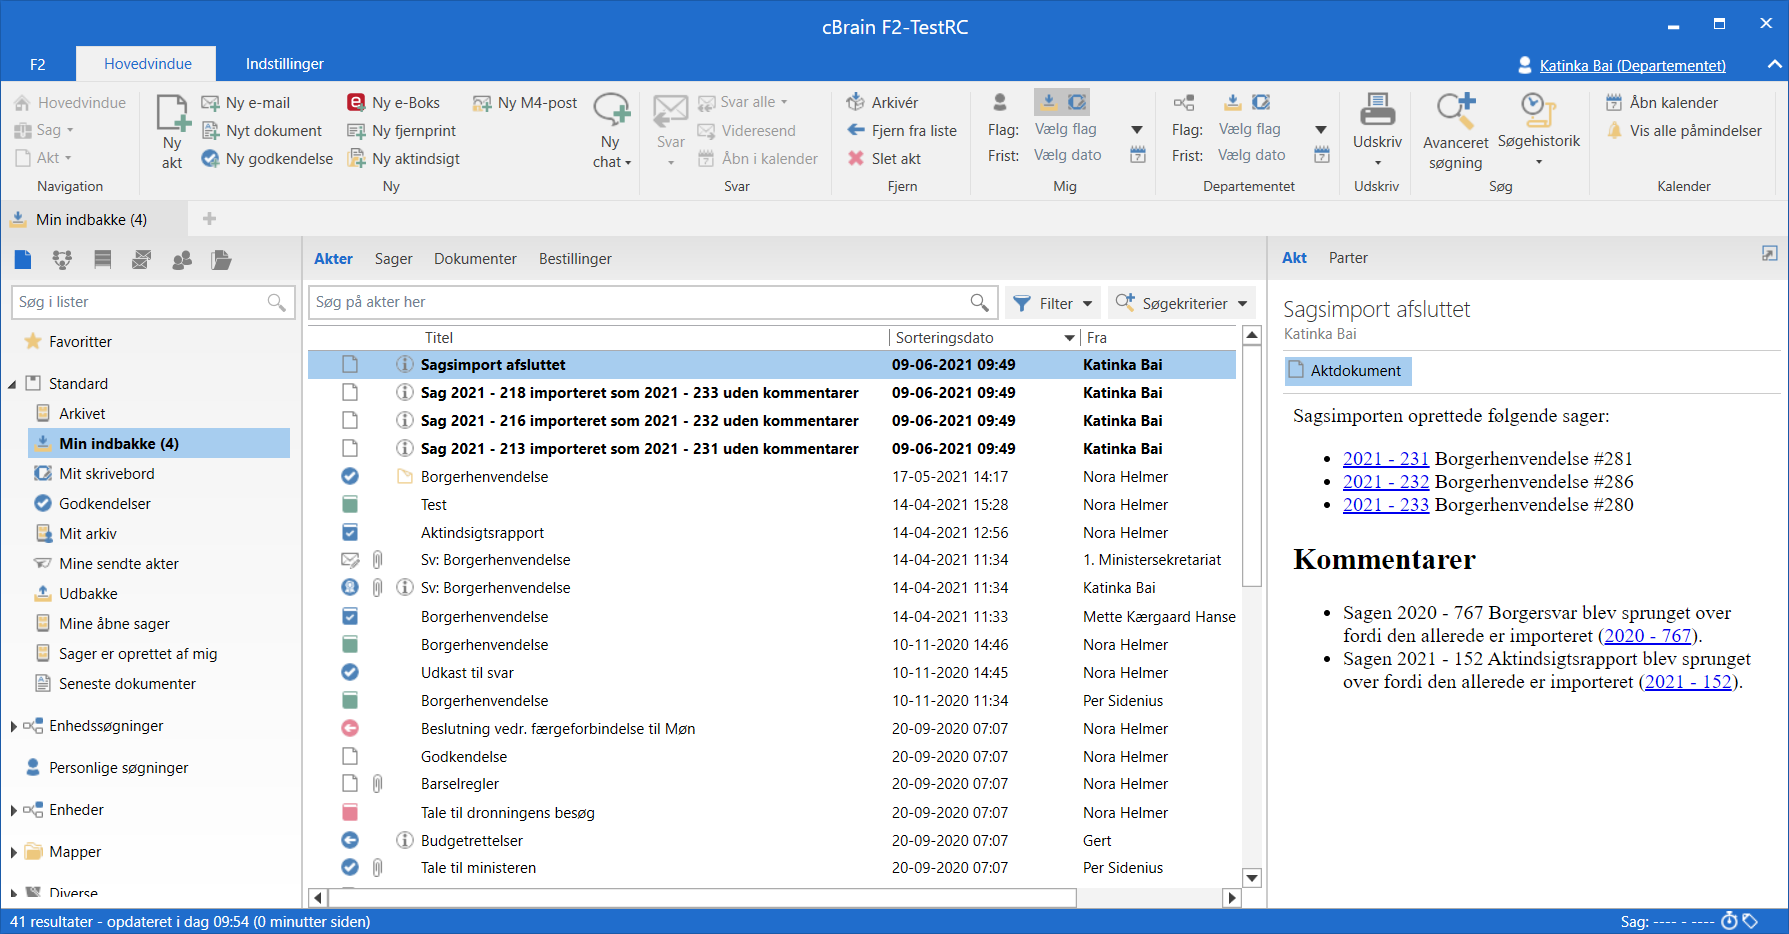
Task: Open the 2020 - 767 case link
Action: (x=1648, y=636)
